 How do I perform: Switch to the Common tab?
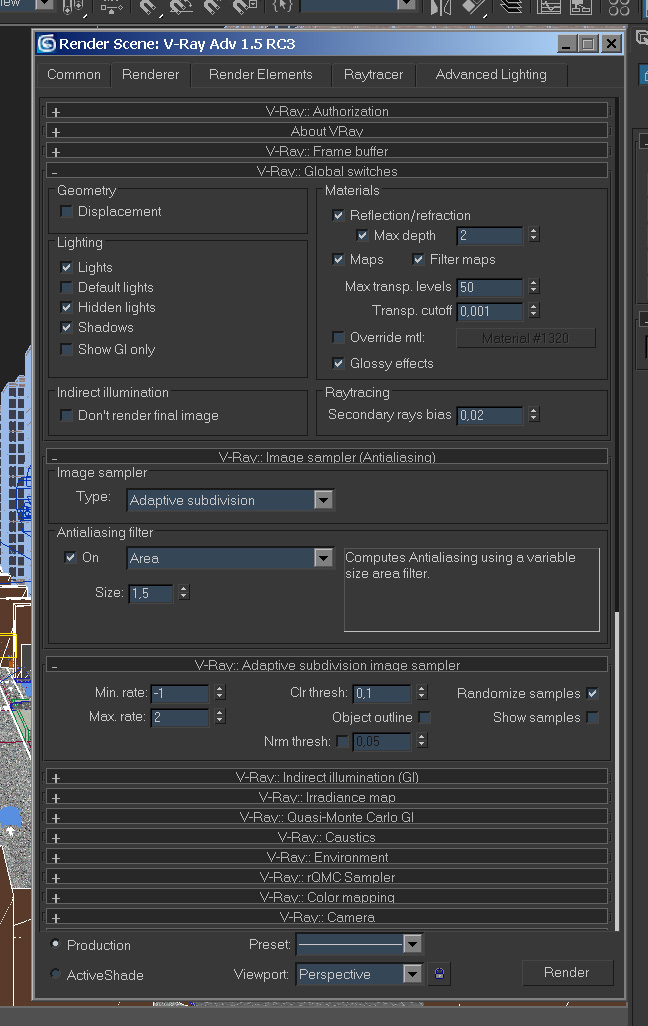coord(74,75)
